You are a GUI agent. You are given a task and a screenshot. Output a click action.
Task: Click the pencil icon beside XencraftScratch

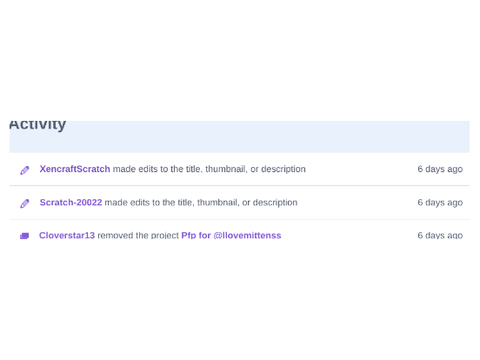coord(25,170)
